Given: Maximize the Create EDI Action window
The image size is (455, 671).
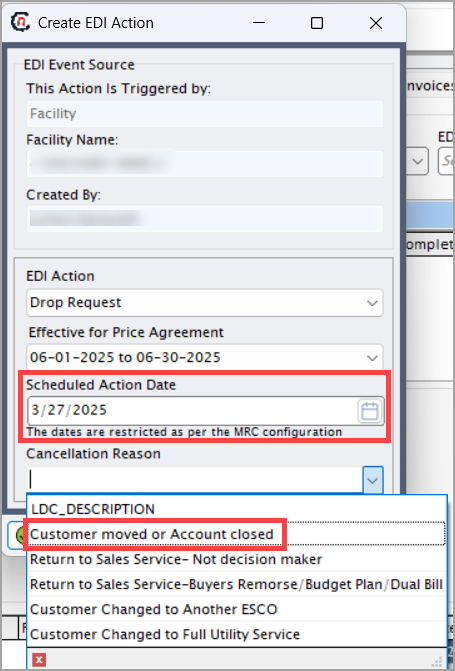Looking at the screenshot, I should 317,23.
